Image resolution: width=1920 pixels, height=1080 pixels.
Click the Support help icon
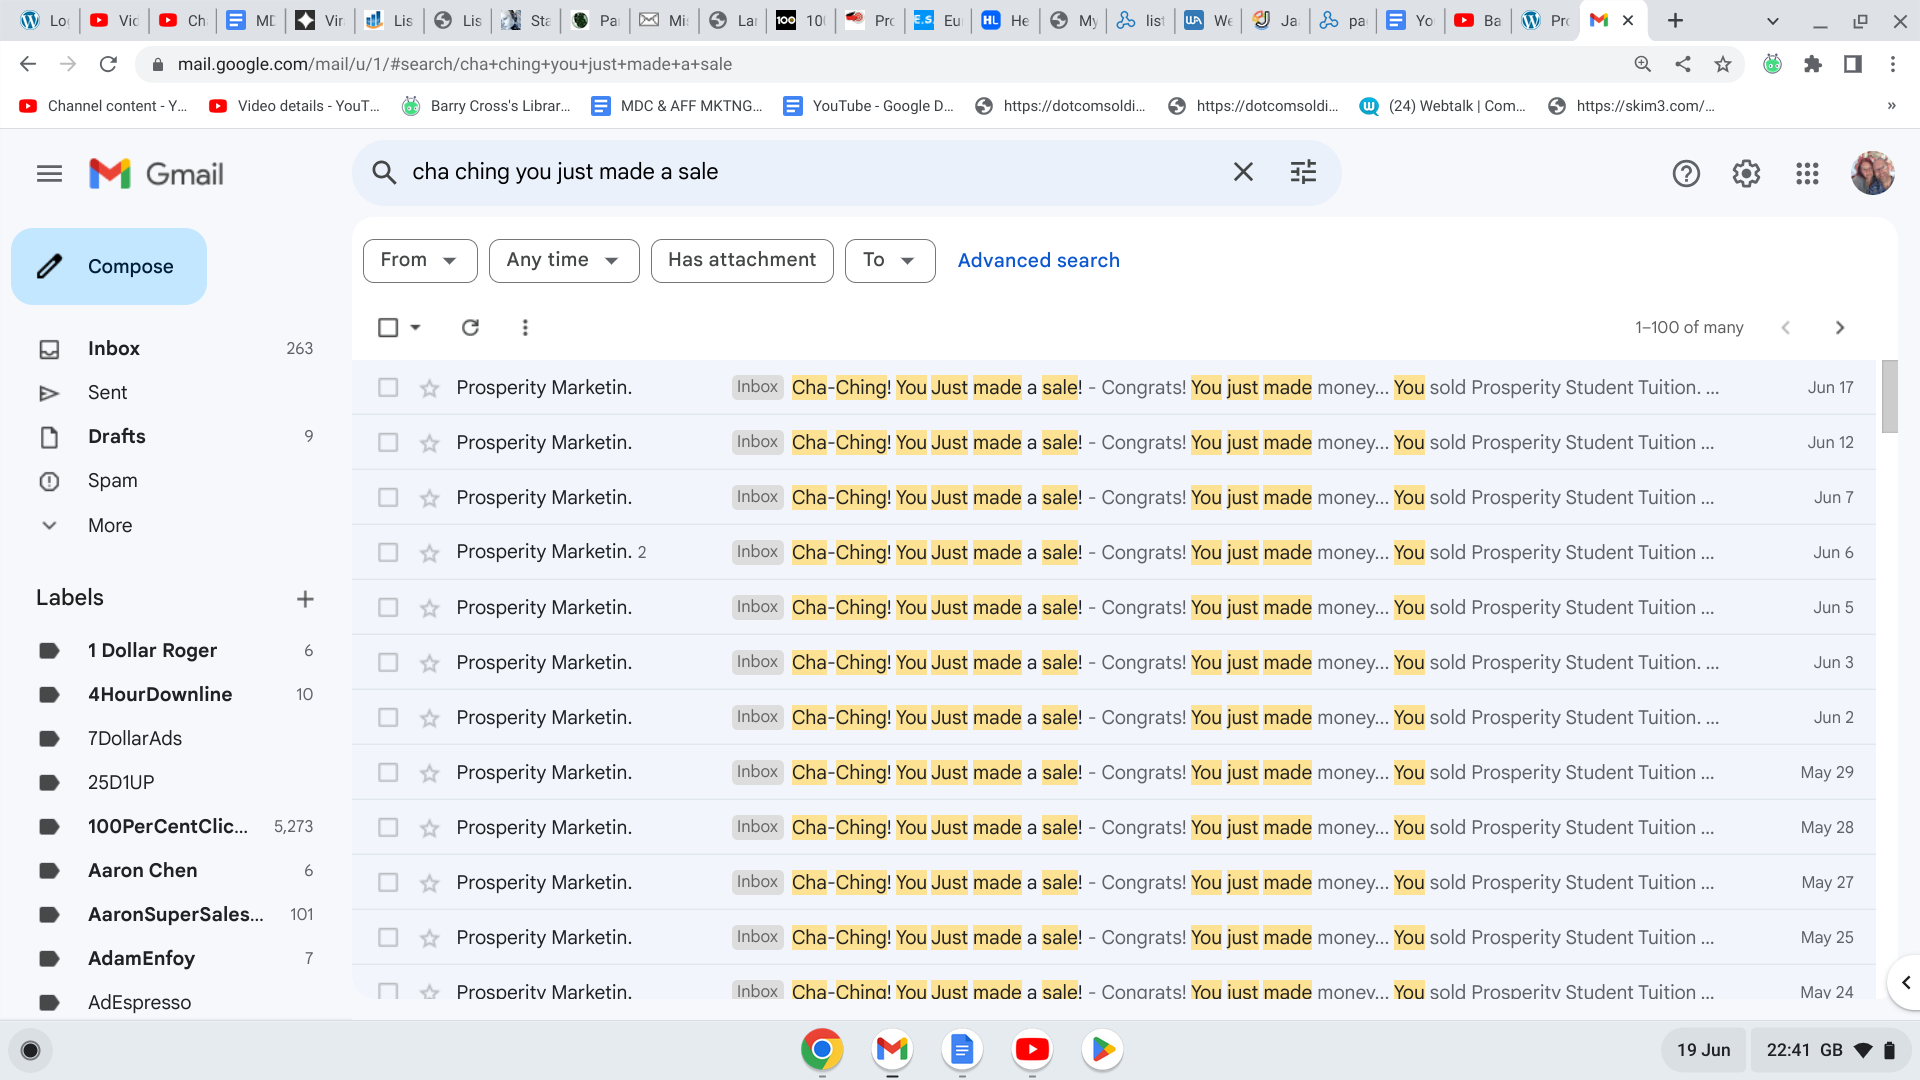click(1686, 174)
